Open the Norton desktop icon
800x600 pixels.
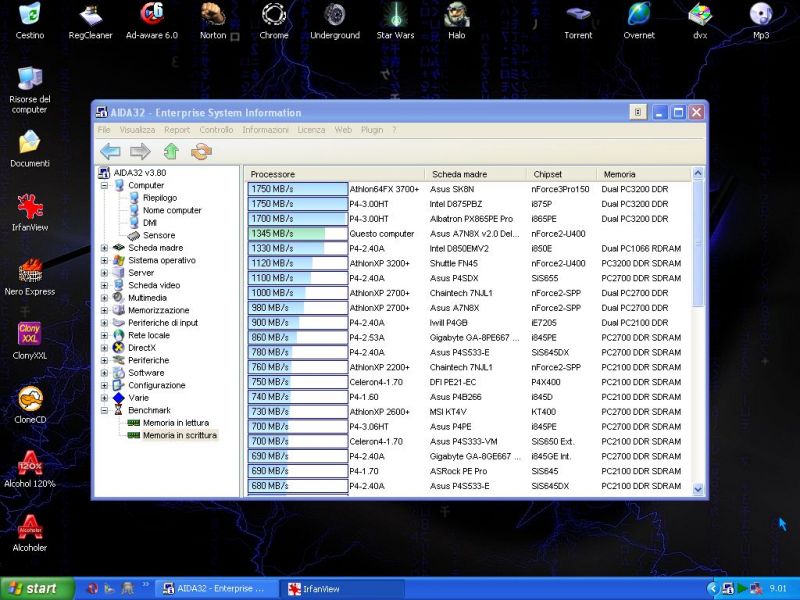coord(213,20)
